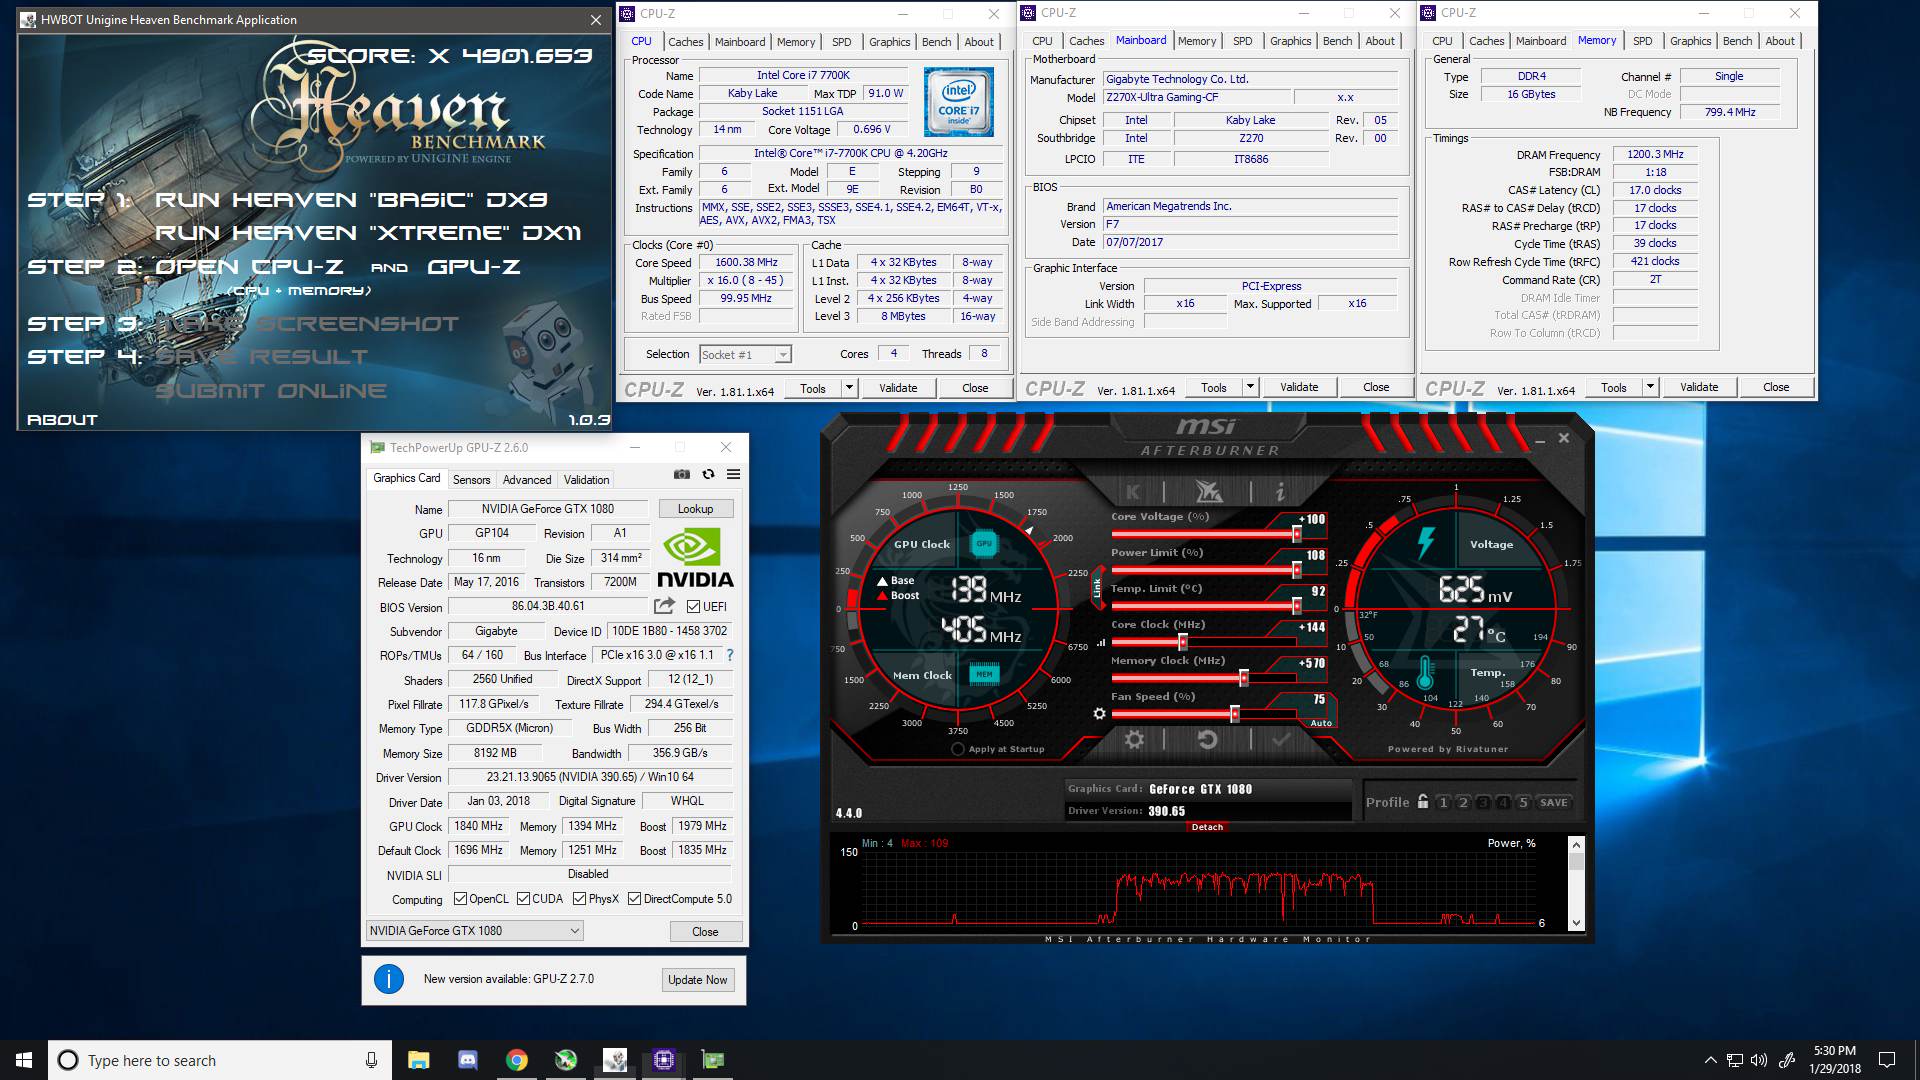
Task: Open GPU-Z hamburger menu
Action: coord(733,474)
